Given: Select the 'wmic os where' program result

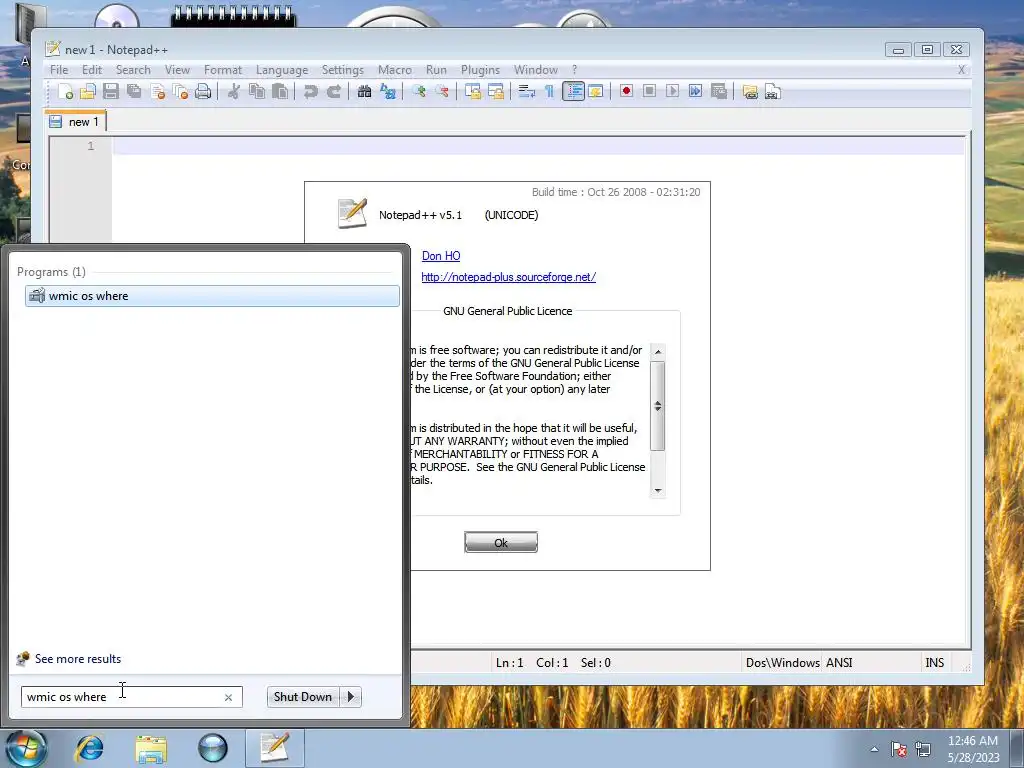Looking at the screenshot, I should tap(212, 296).
